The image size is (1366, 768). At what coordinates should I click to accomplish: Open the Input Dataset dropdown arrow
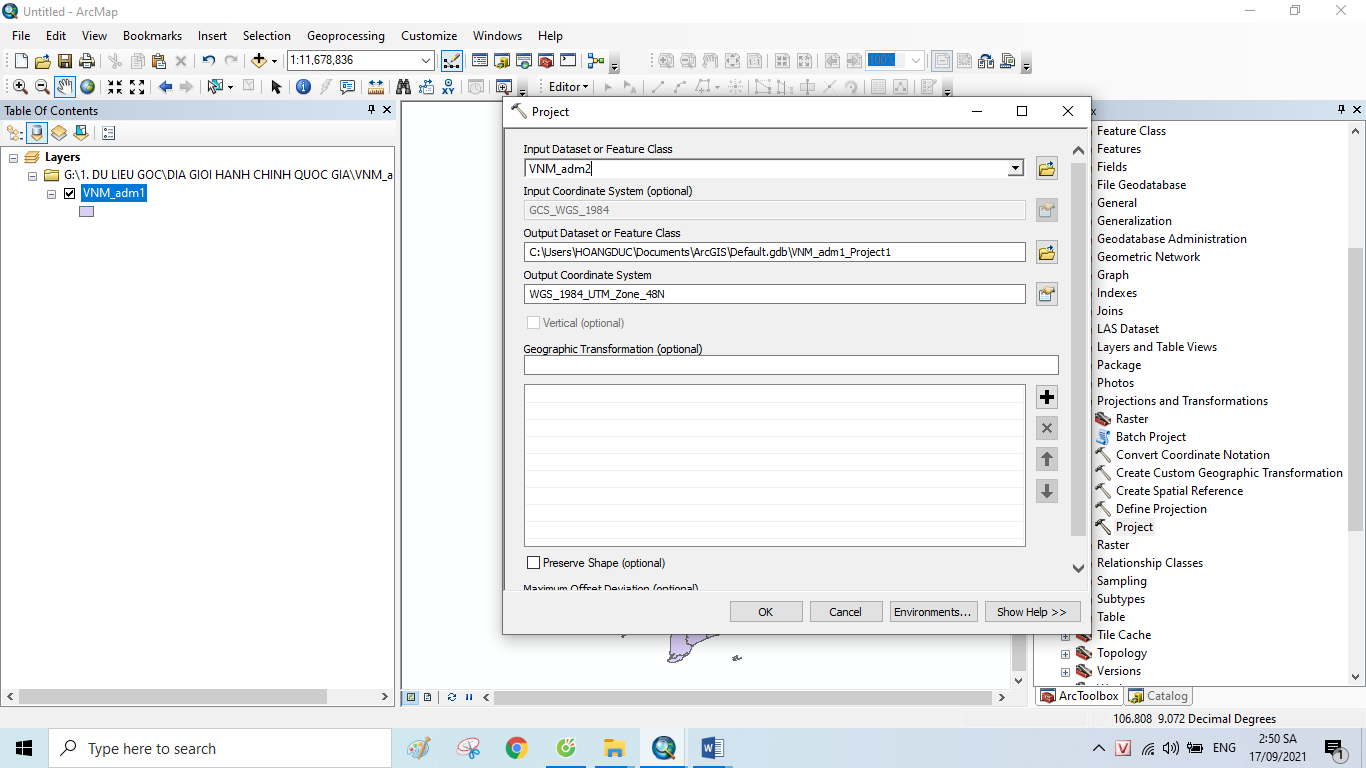point(1016,168)
